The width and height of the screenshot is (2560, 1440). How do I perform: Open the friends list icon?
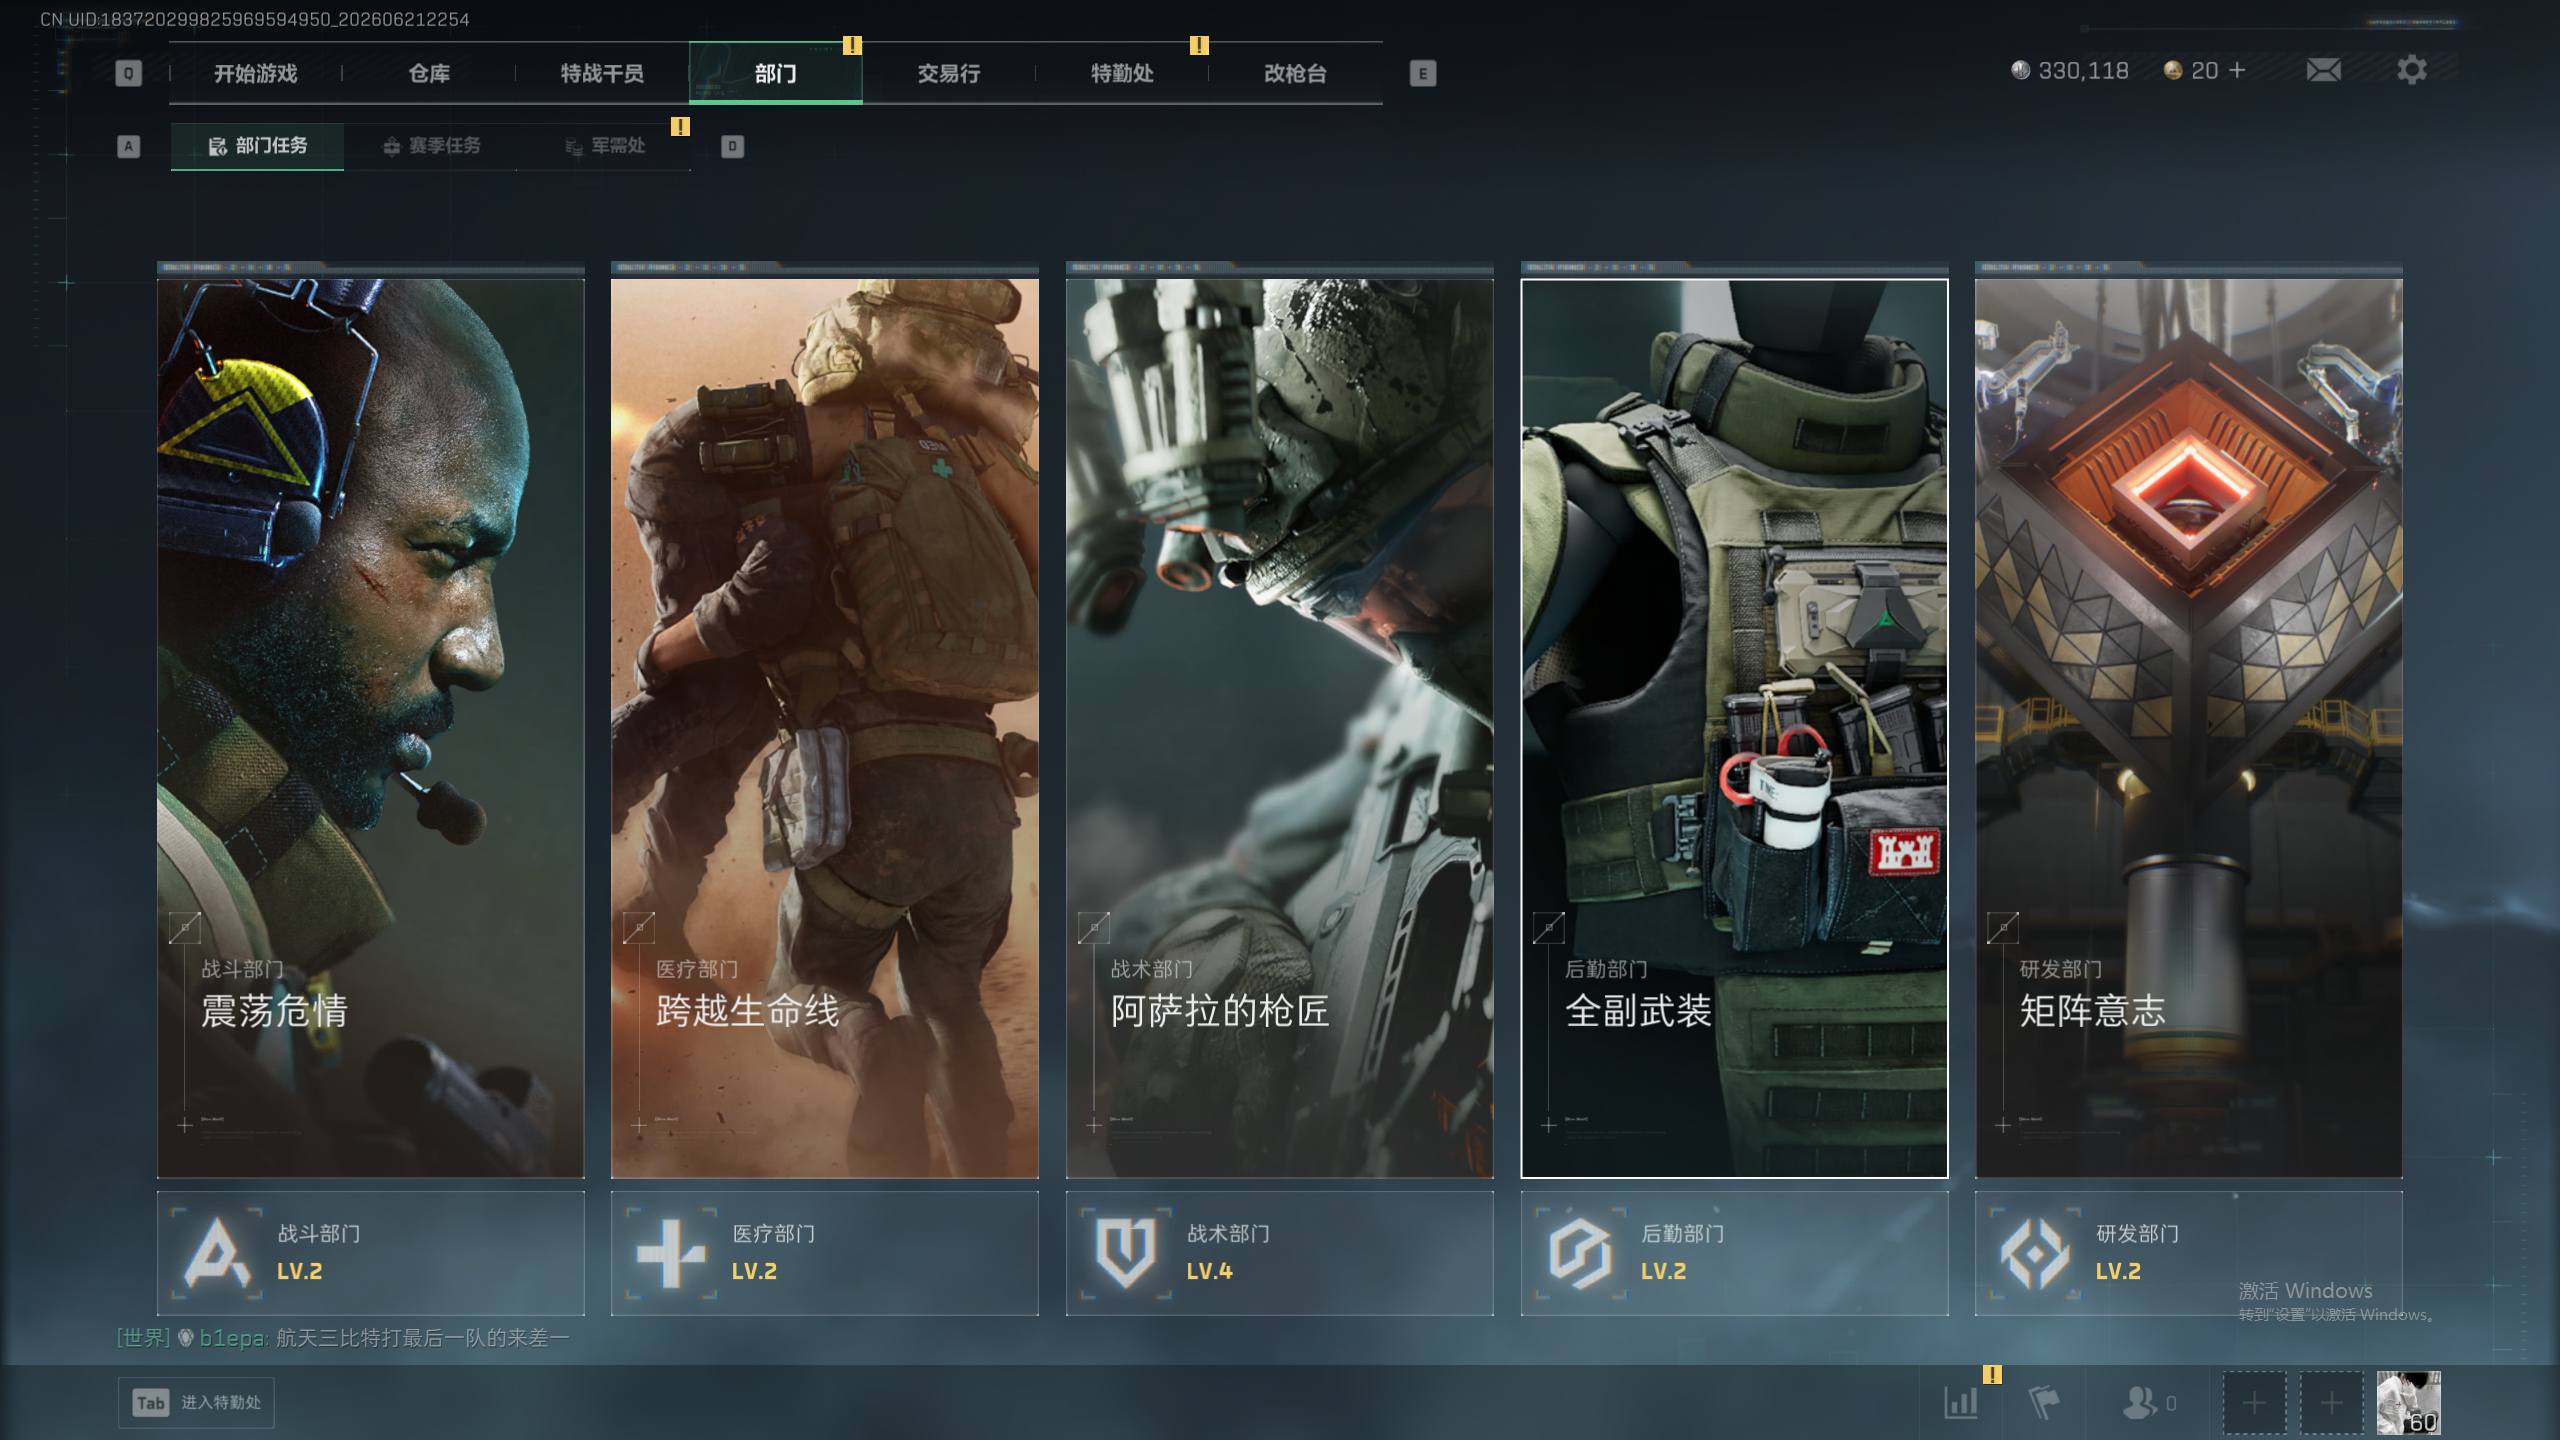(2140, 1403)
